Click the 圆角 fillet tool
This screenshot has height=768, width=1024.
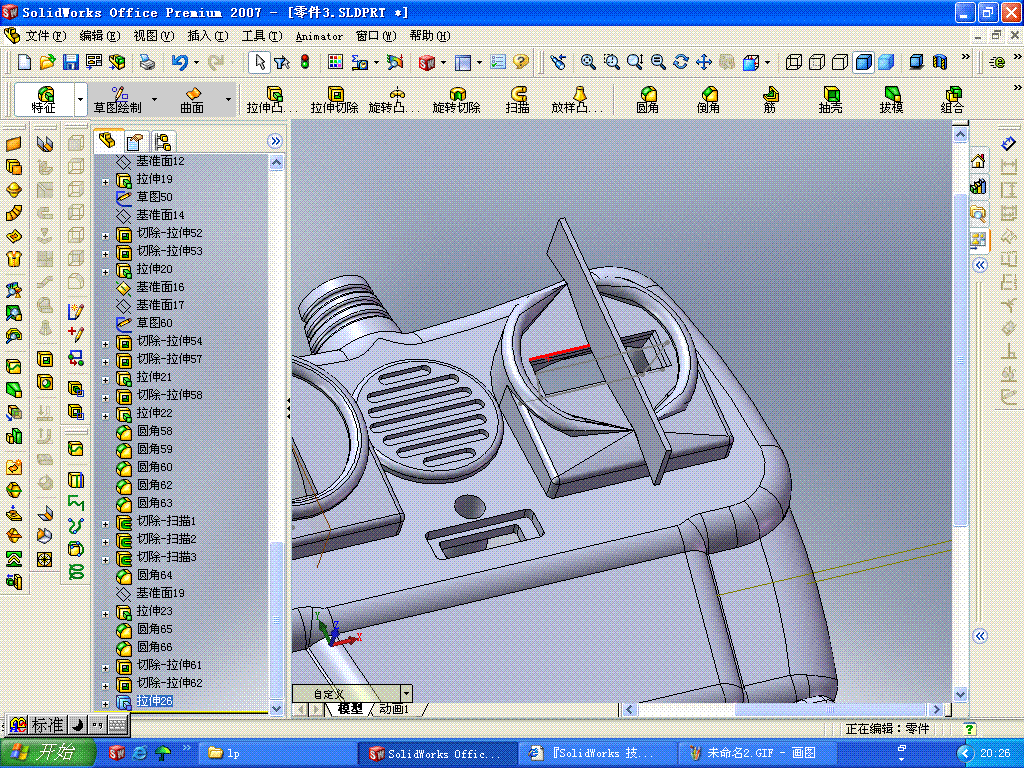coord(647,100)
